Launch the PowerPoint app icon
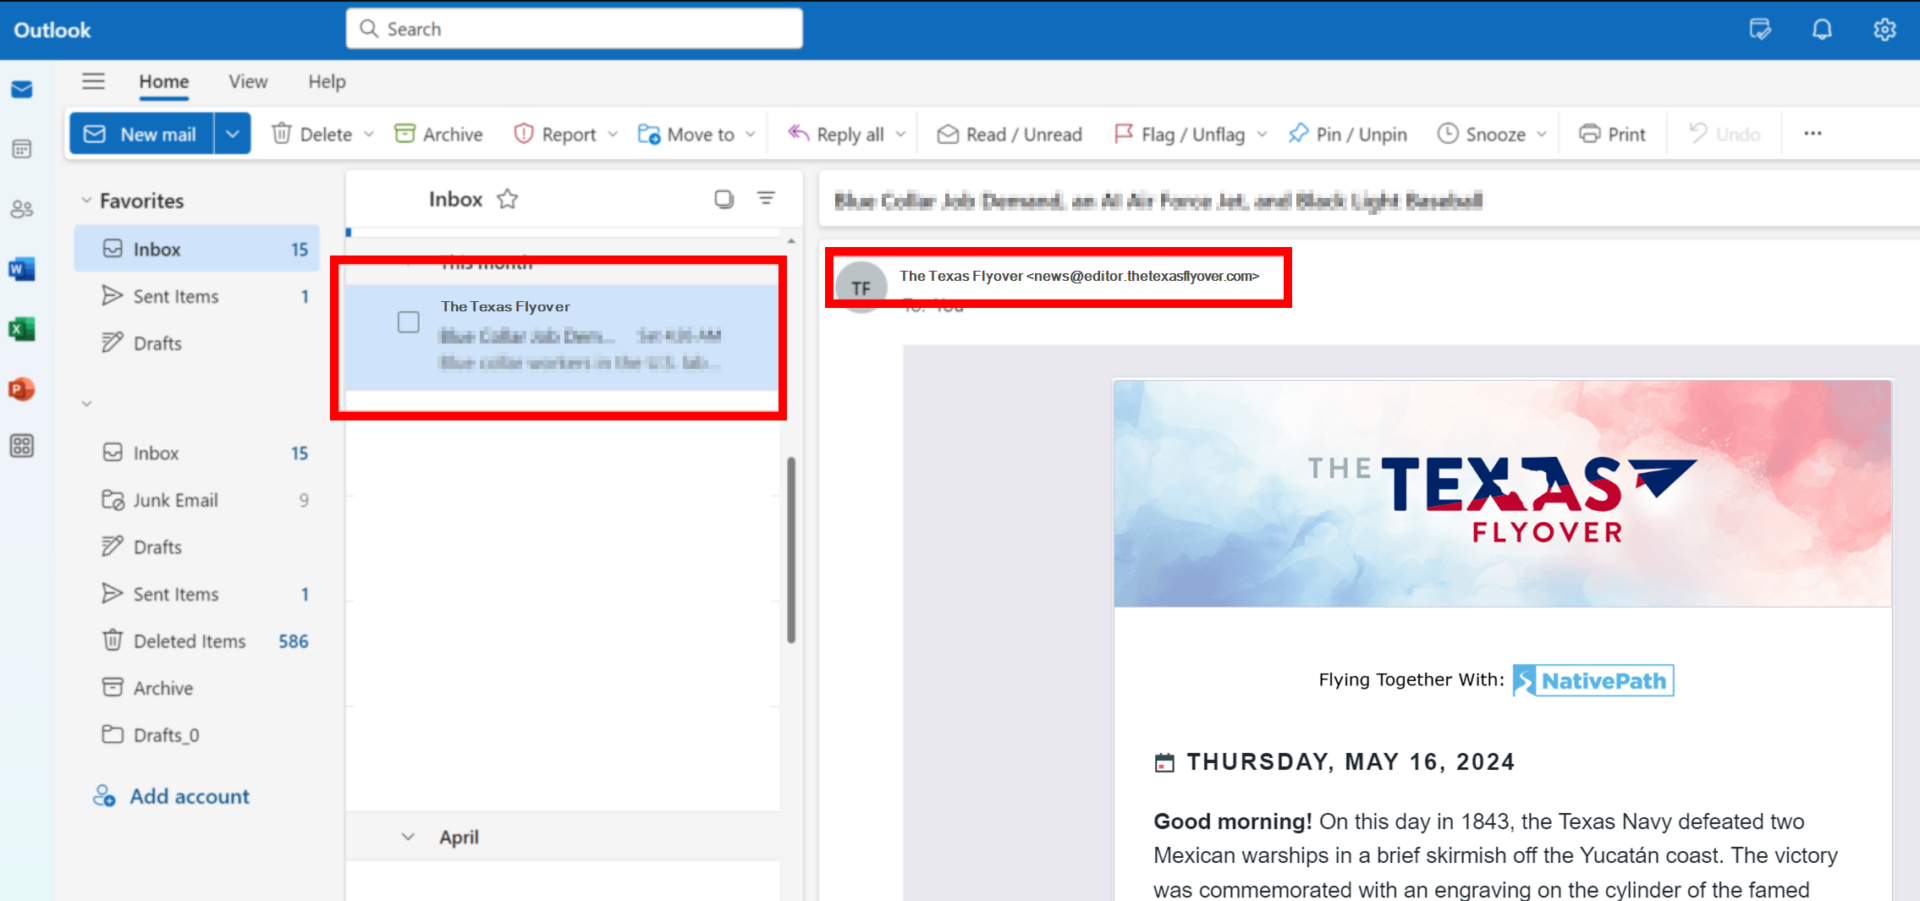 [x=22, y=389]
